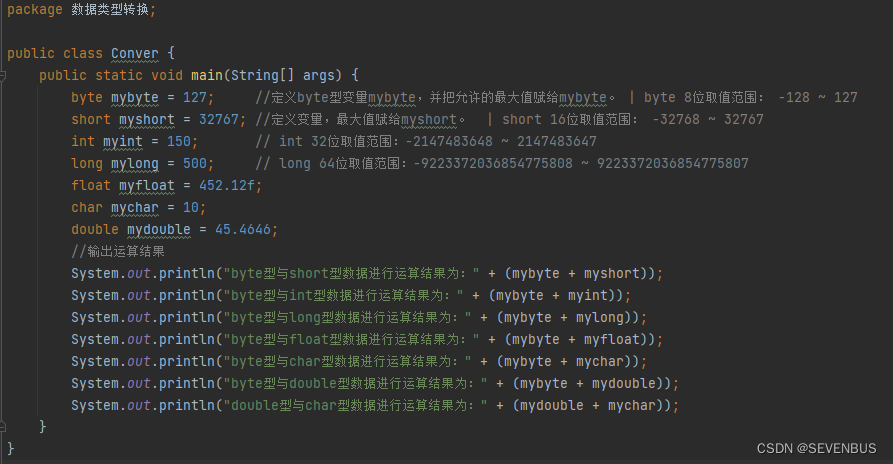Click the package declaration line

coord(80,9)
